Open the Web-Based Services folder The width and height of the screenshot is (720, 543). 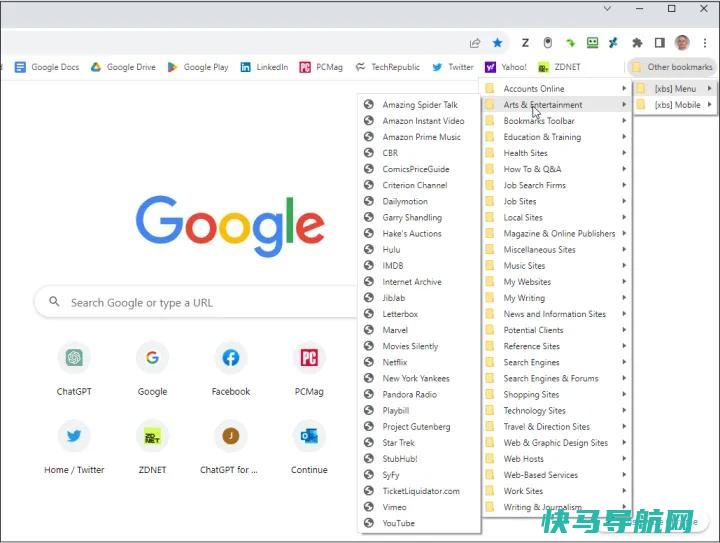coord(556,475)
